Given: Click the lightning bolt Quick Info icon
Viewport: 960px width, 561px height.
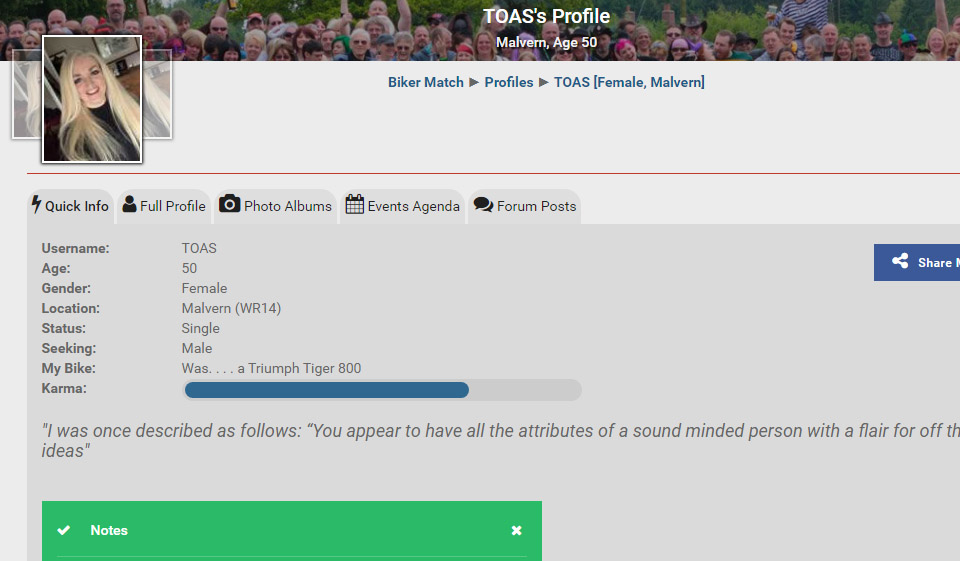Looking at the screenshot, I should 37,205.
